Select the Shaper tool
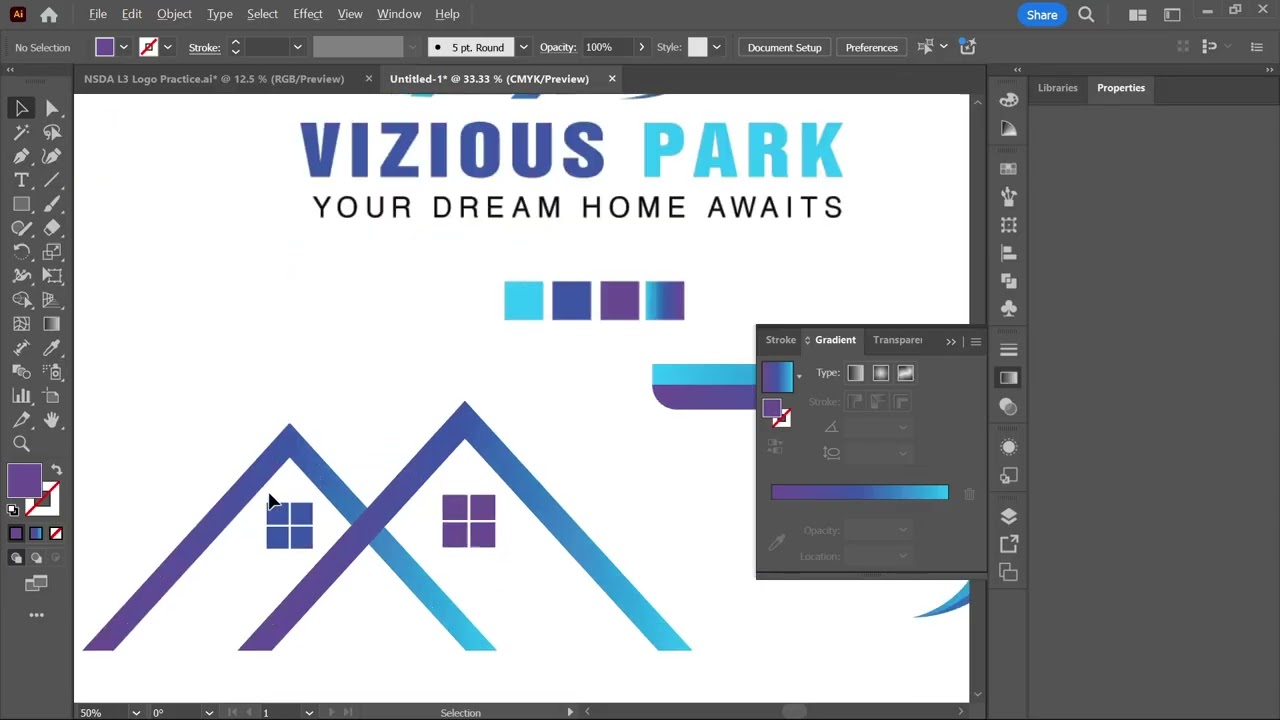 [x=21, y=228]
